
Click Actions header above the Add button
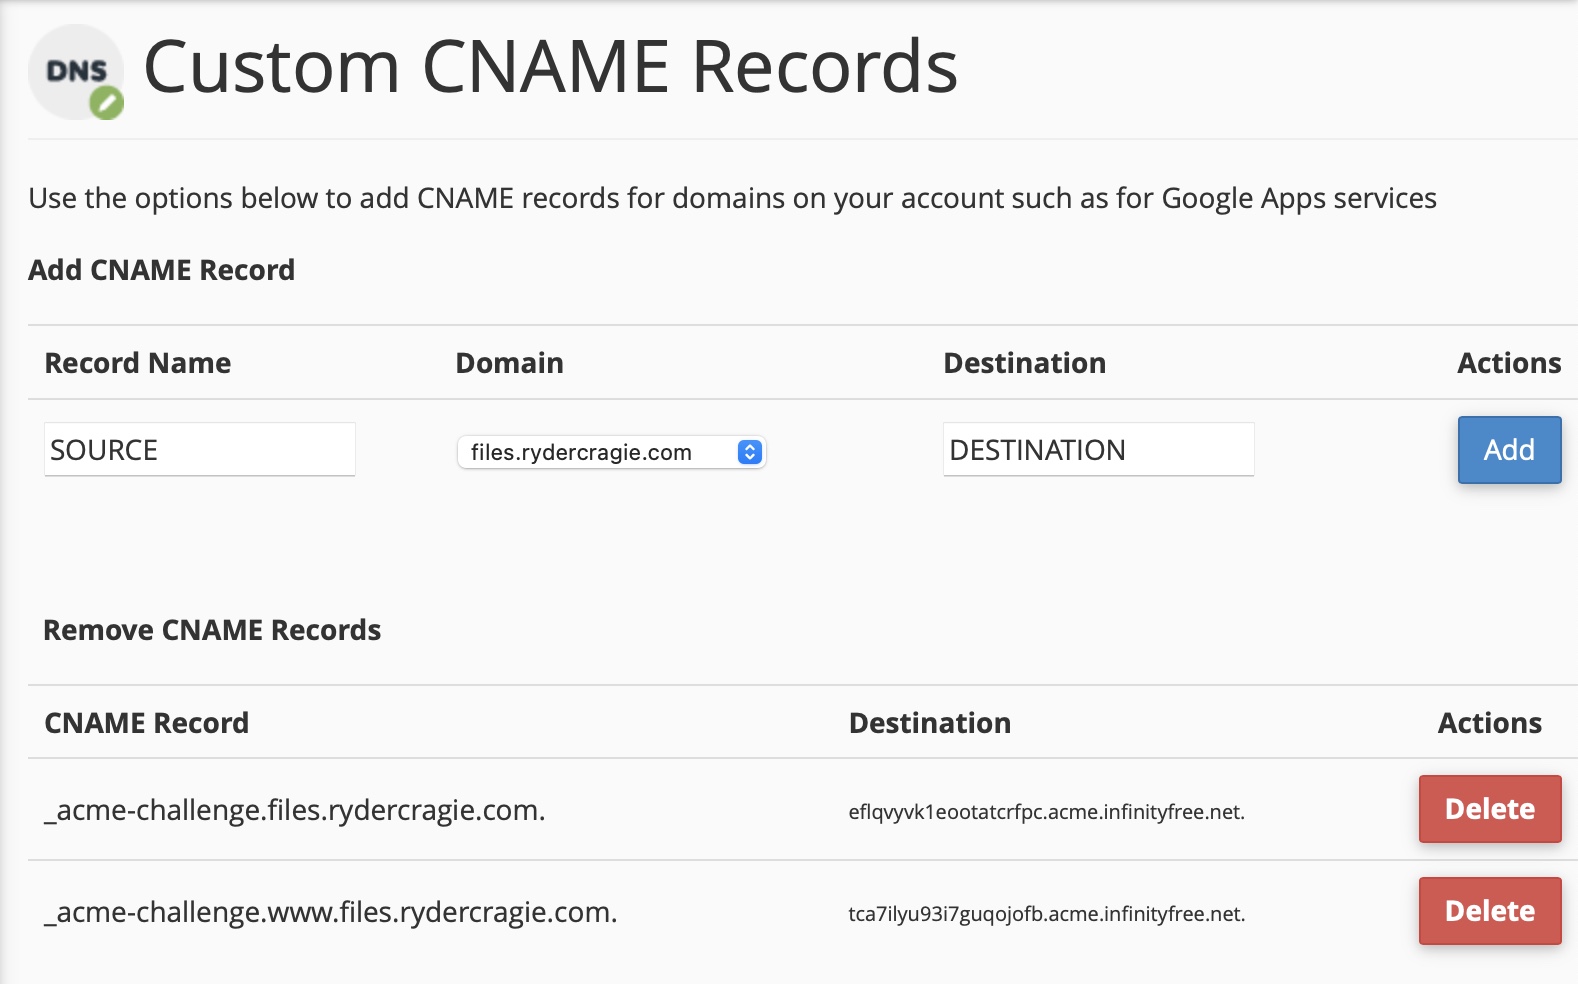(x=1508, y=363)
